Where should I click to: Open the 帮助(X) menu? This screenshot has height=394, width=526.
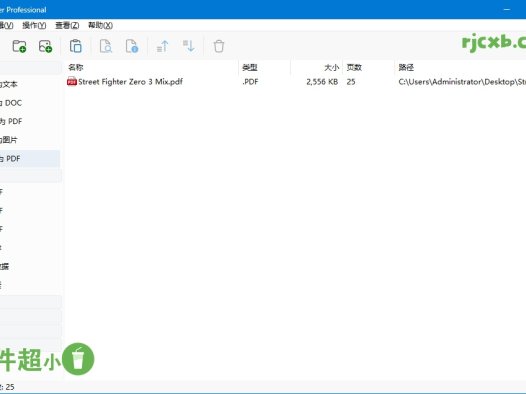(100, 25)
